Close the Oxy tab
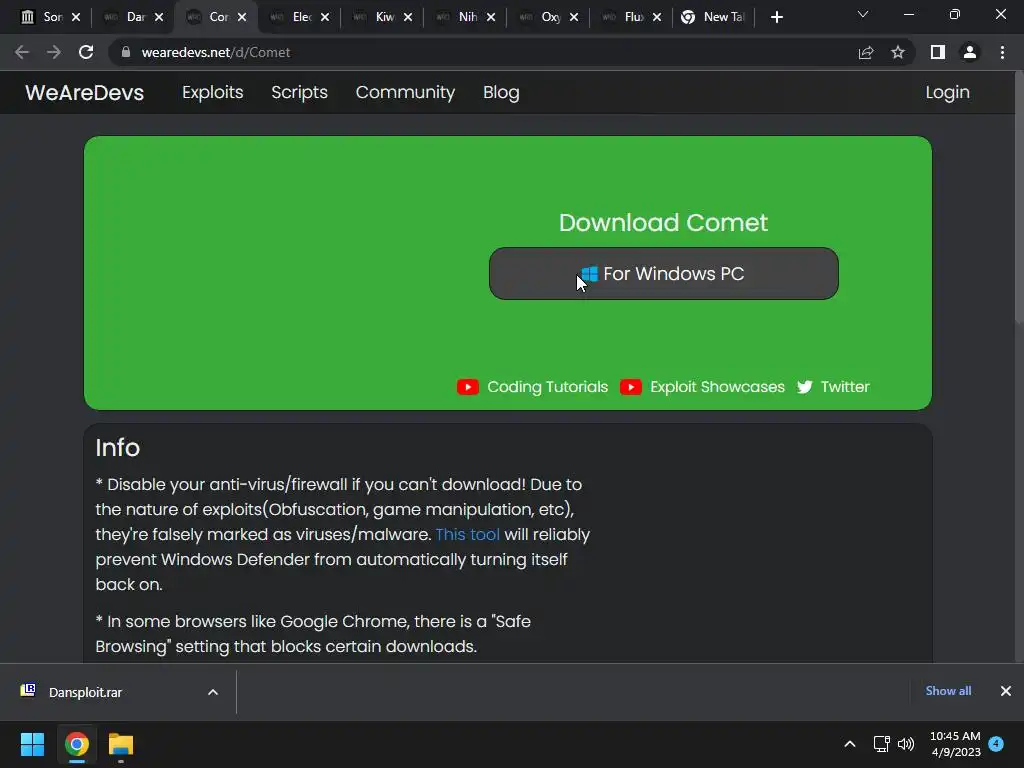Viewport: 1024px width, 768px height. click(x=574, y=17)
